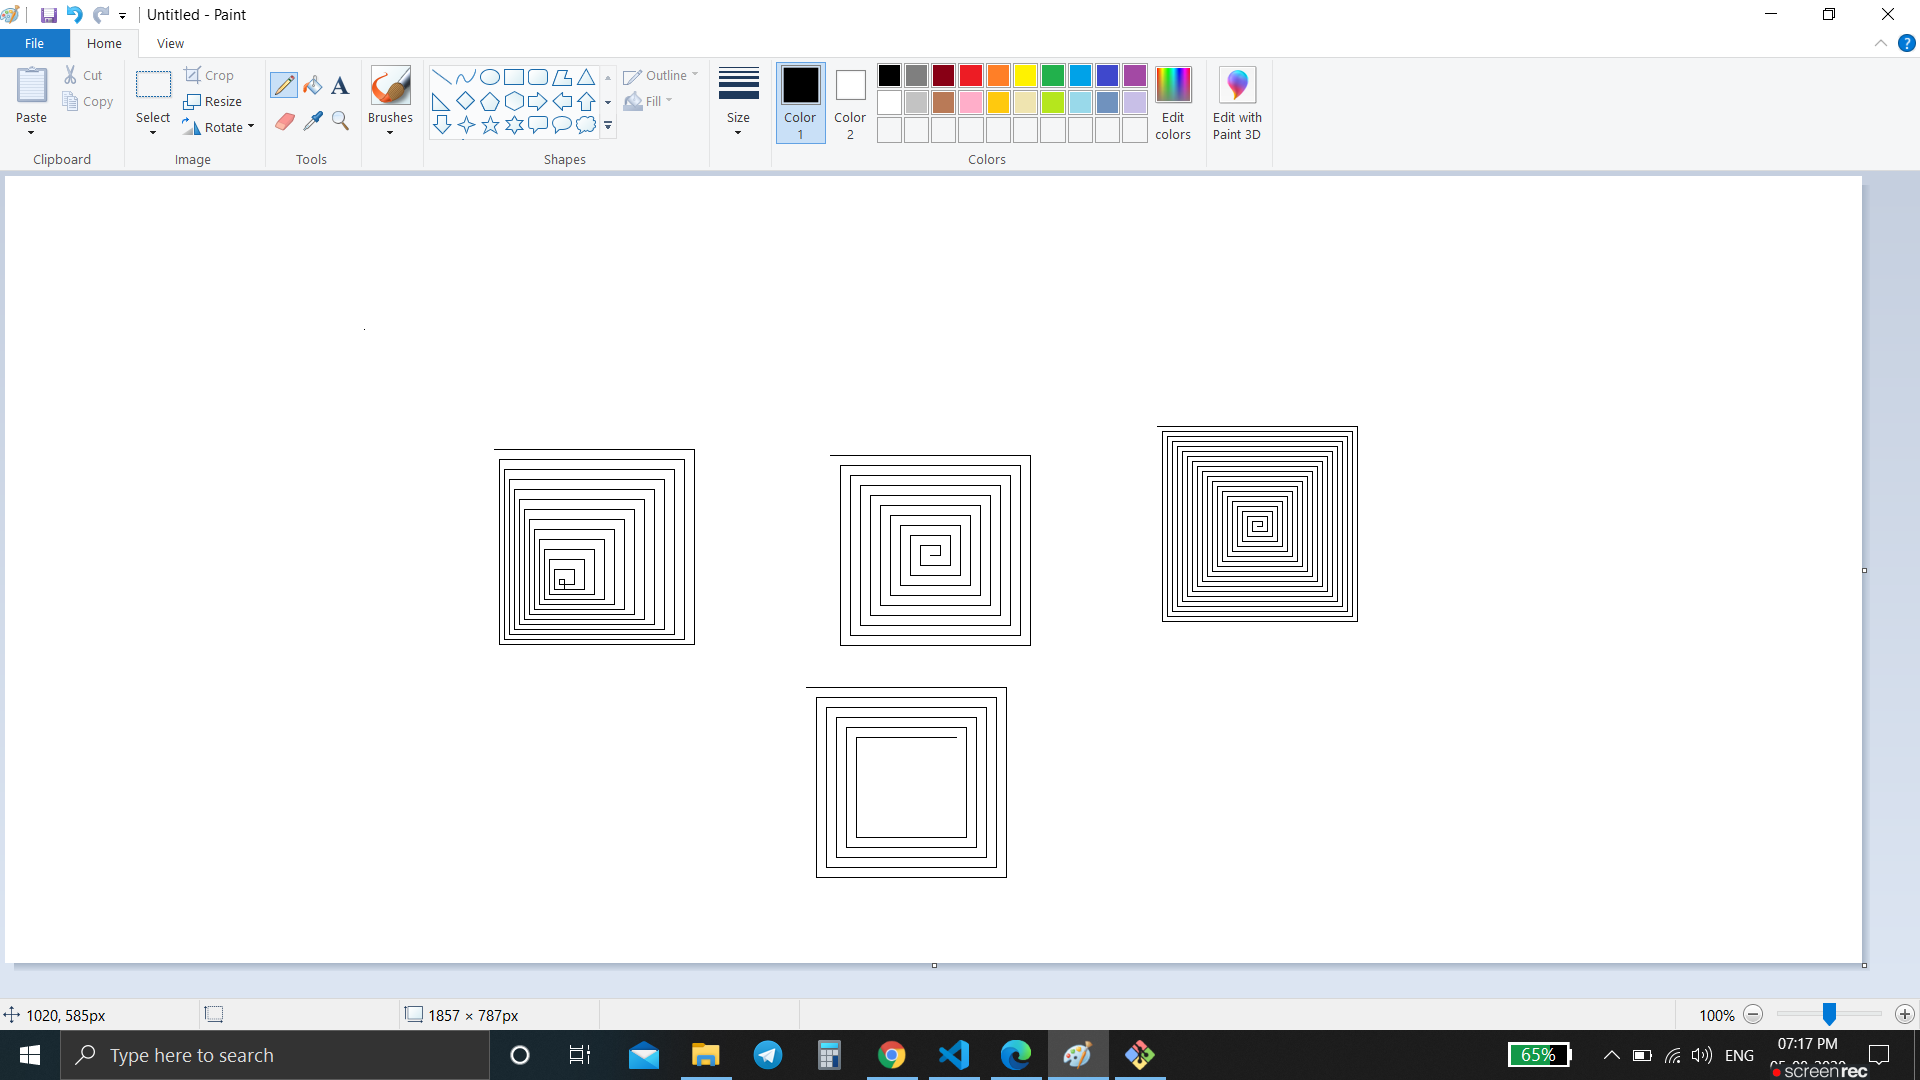Select the Fill with color bucket

[313, 86]
